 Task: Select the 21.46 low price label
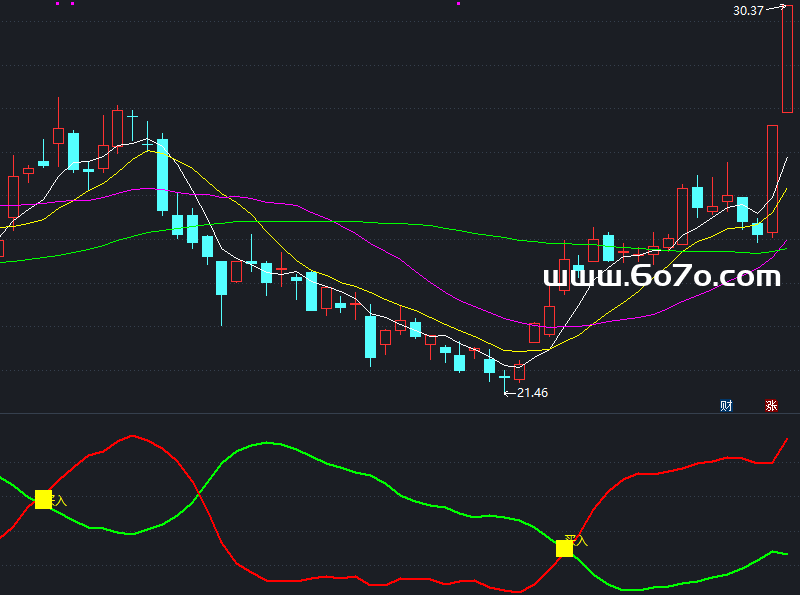tap(532, 392)
